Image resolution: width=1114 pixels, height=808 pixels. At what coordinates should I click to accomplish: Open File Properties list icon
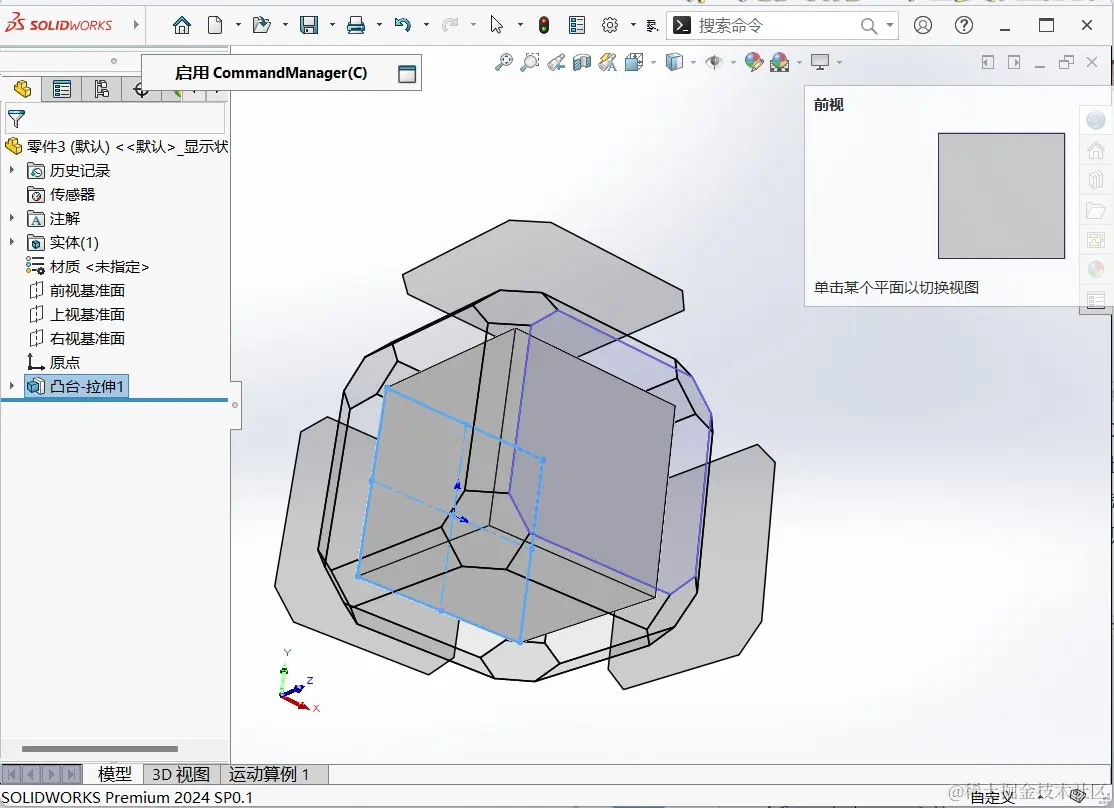coord(577,26)
